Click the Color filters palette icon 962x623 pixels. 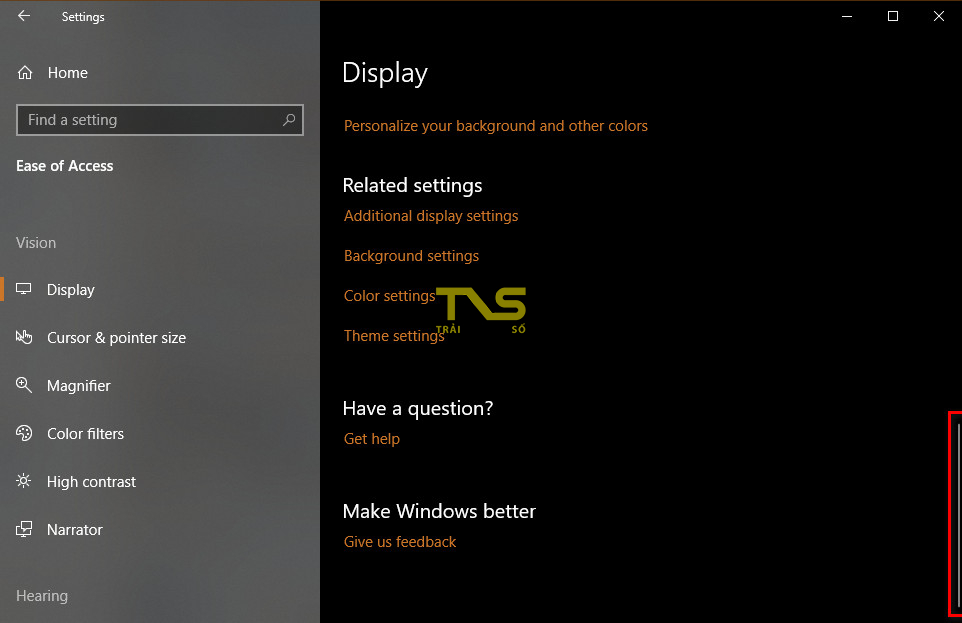pyautogui.click(x=25, y=434)
